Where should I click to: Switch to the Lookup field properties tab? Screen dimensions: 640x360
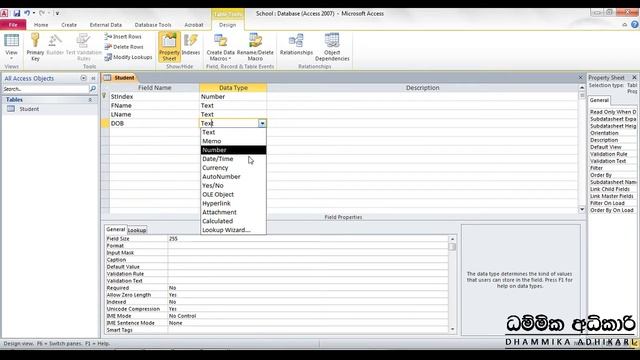click(137, 230)
